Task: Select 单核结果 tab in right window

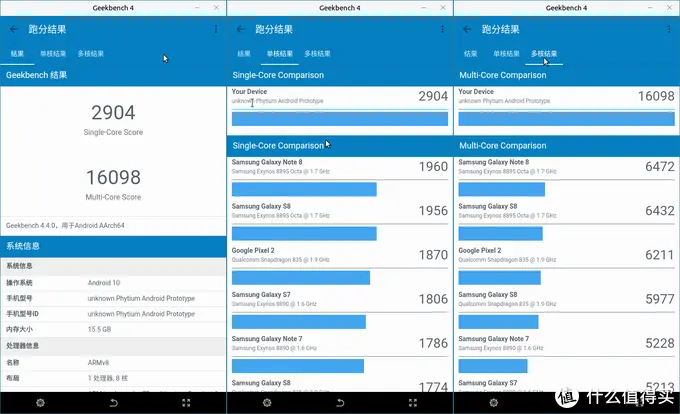Action: point(506,54)
